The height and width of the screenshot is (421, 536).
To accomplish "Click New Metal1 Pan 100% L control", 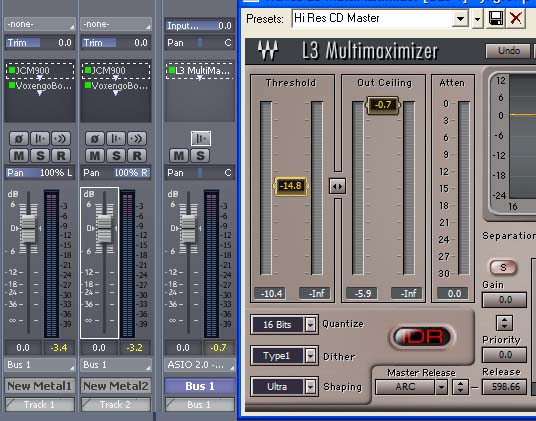I will (40, 173).
